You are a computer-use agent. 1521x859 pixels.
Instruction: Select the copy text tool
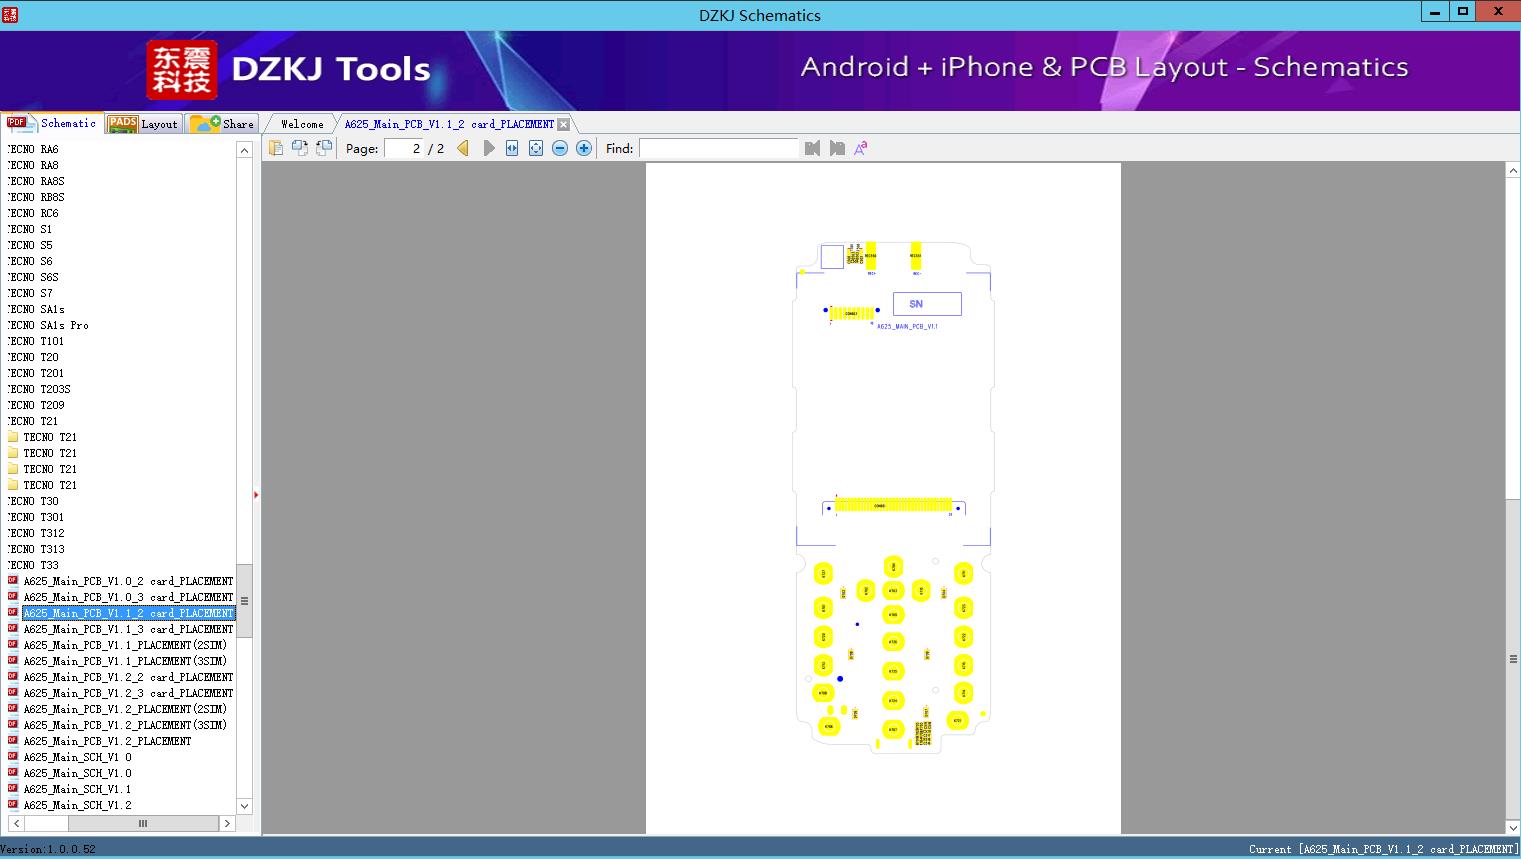(276, 147)
